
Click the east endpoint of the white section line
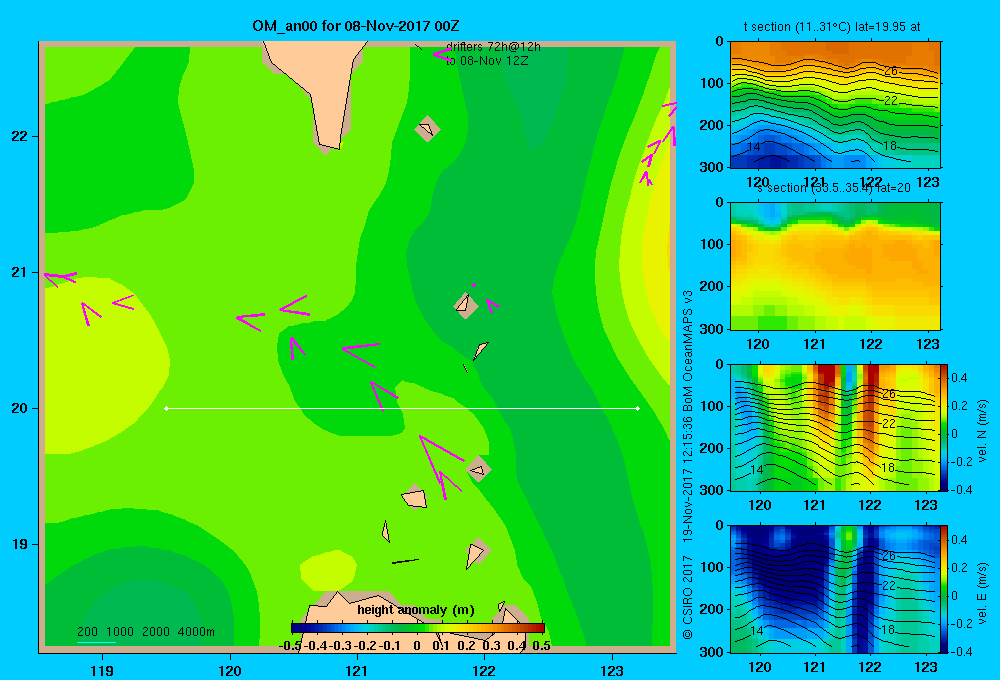point(638,408)
